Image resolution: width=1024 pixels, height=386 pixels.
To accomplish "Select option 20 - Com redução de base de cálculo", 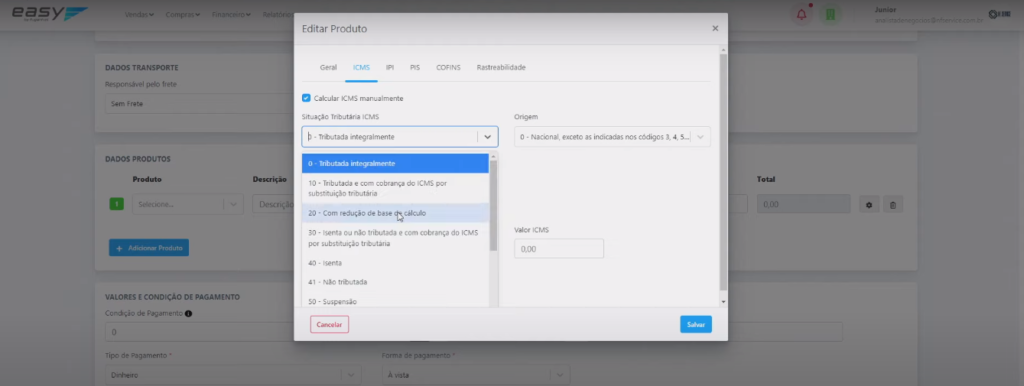I will point(395,213).
